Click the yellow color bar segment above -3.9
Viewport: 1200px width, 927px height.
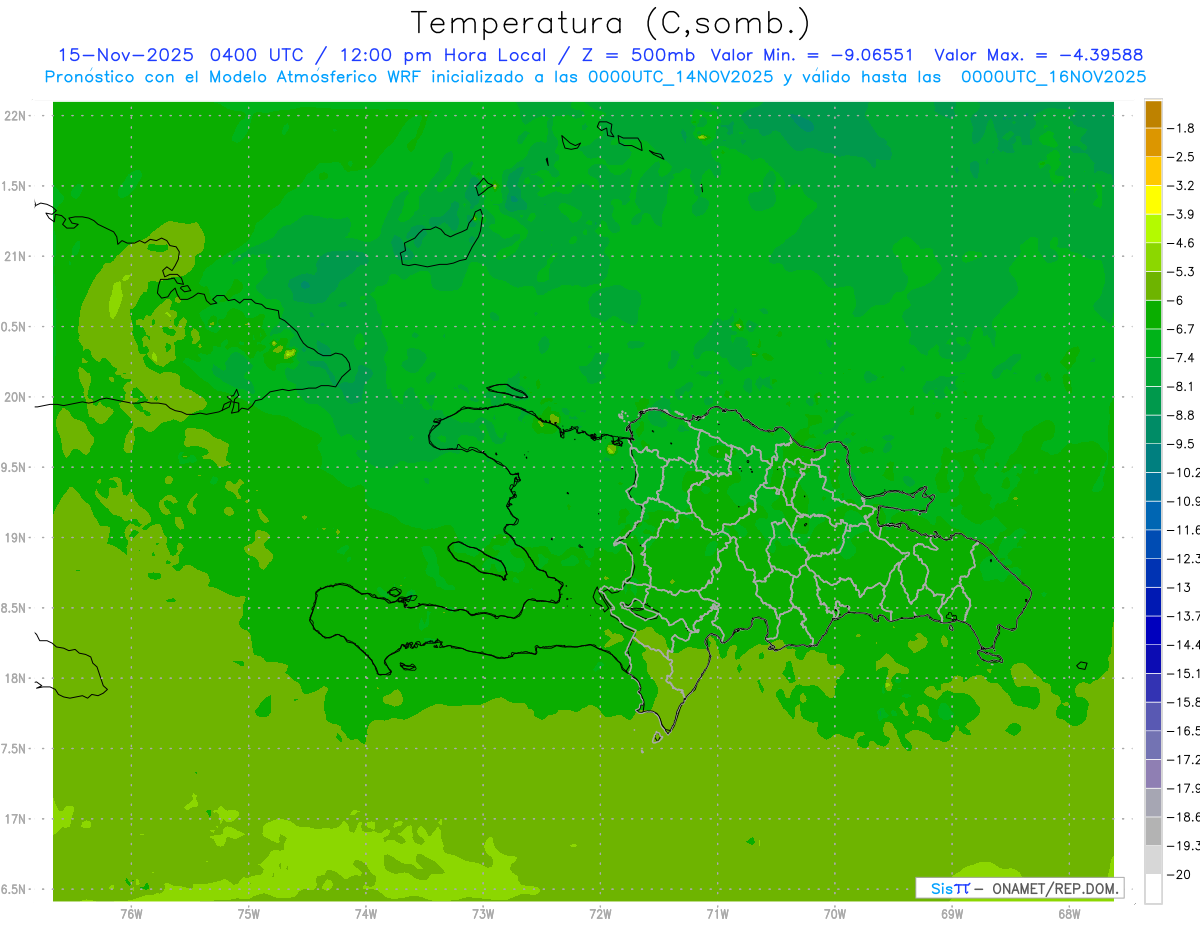tap(1153, 200)
